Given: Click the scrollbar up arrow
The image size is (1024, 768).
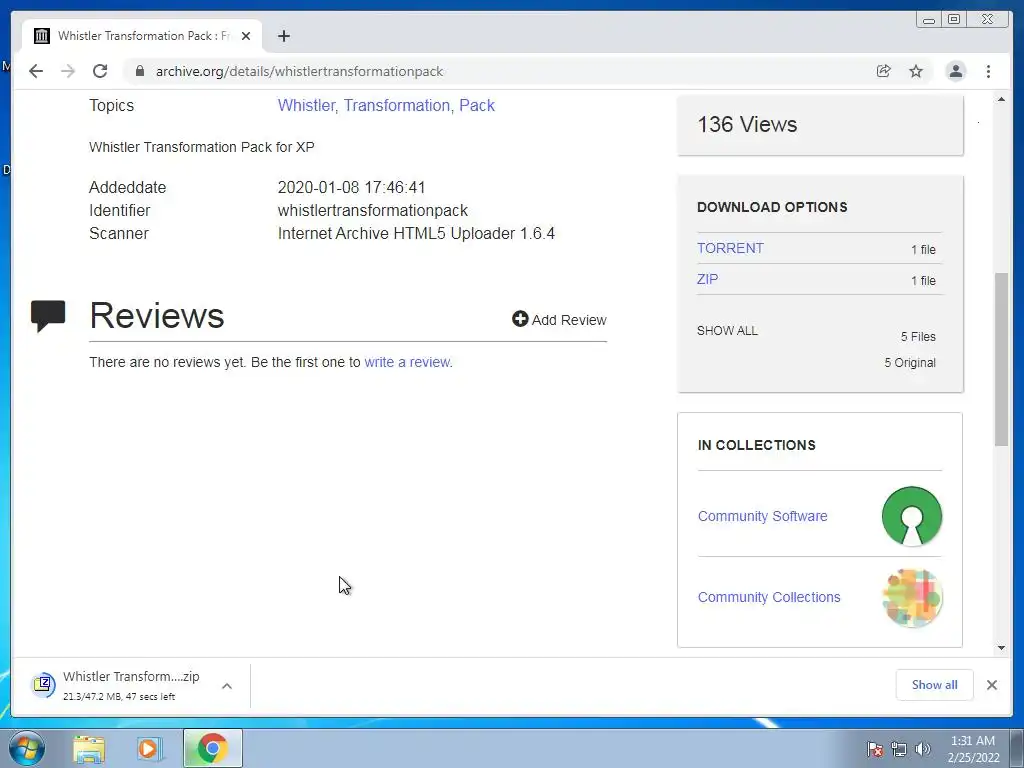Looking at the screenshot, I should [x=1001, y=99].
